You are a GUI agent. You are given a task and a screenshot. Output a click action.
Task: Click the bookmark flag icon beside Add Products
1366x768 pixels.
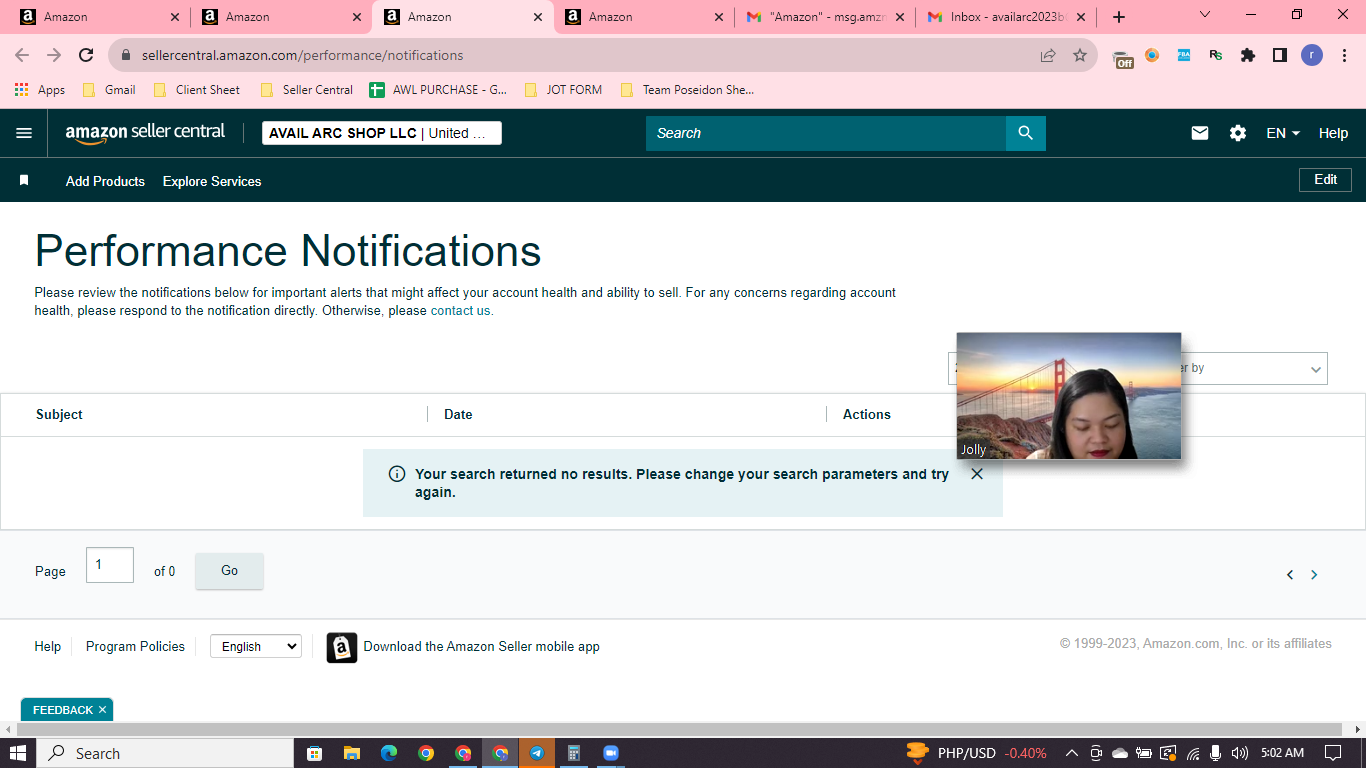24,181
